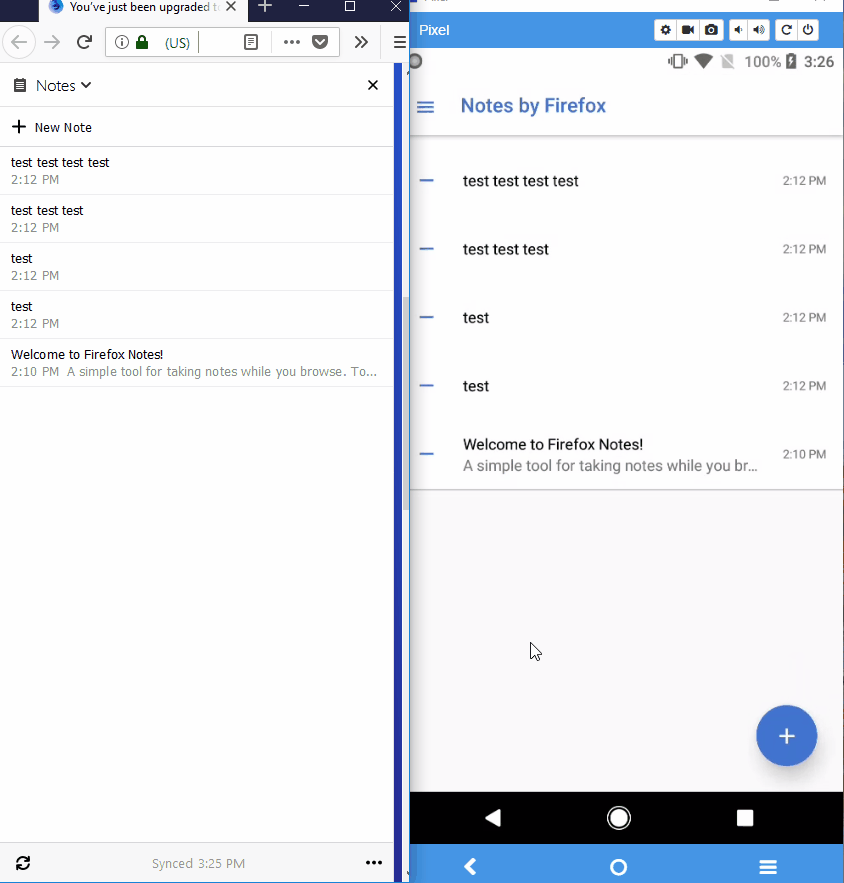Viewport: 844px width, 883px height.
Task: Click the emulator settings gear icon
Action: click(x=666, y=30)
